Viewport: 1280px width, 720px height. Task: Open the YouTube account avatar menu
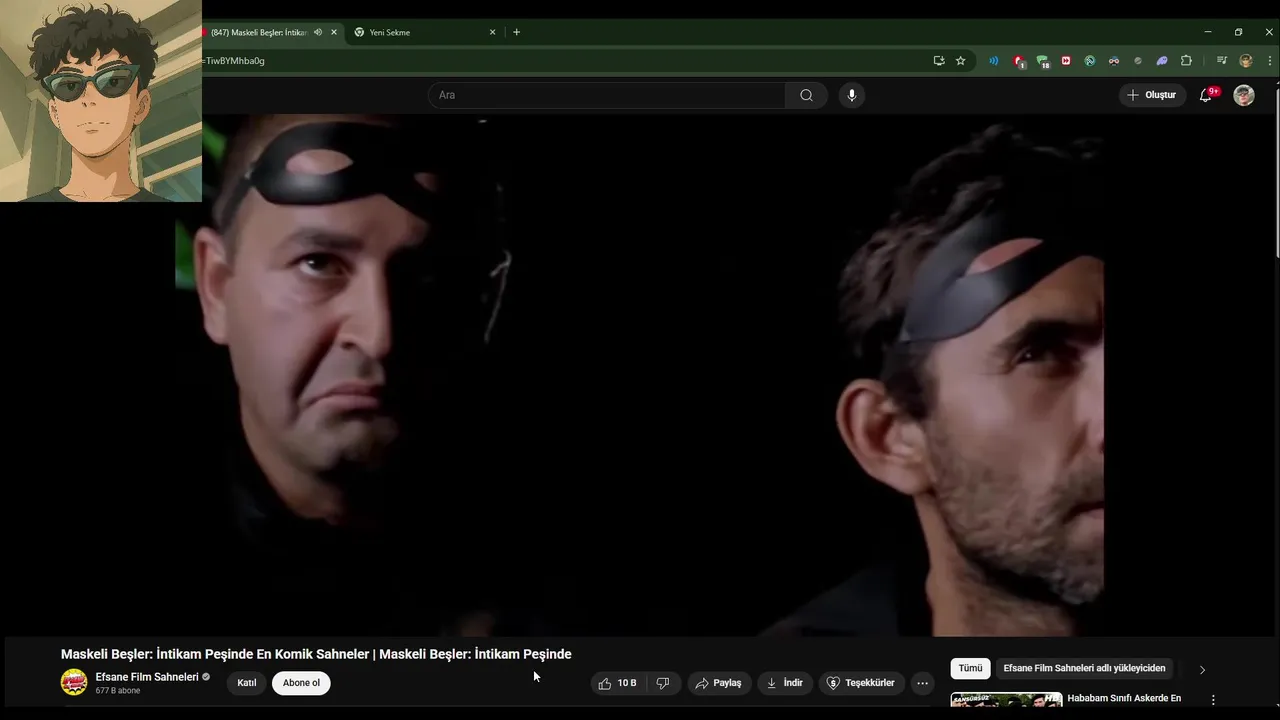pos(1244,95)
